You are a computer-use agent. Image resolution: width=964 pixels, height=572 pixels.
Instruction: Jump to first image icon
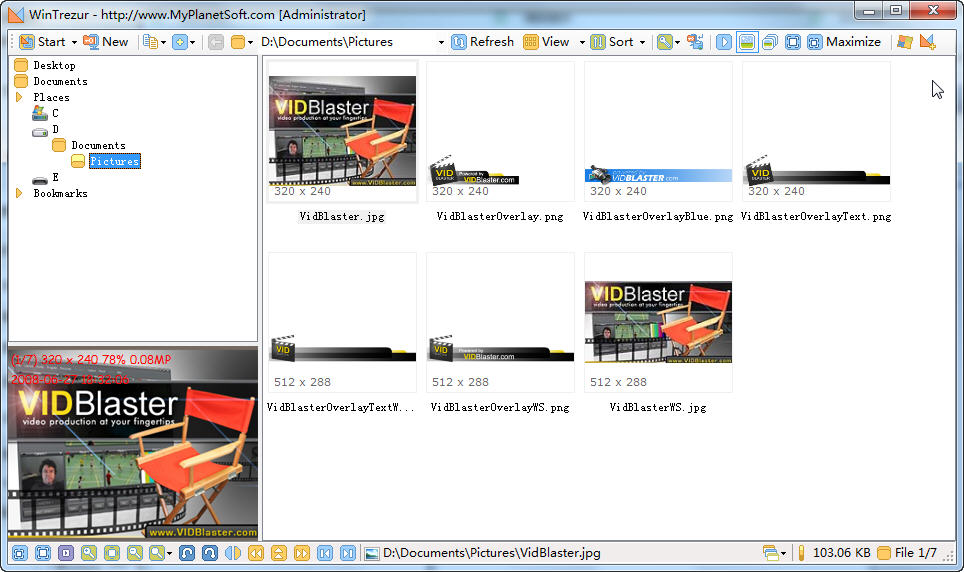pos(325,553)
